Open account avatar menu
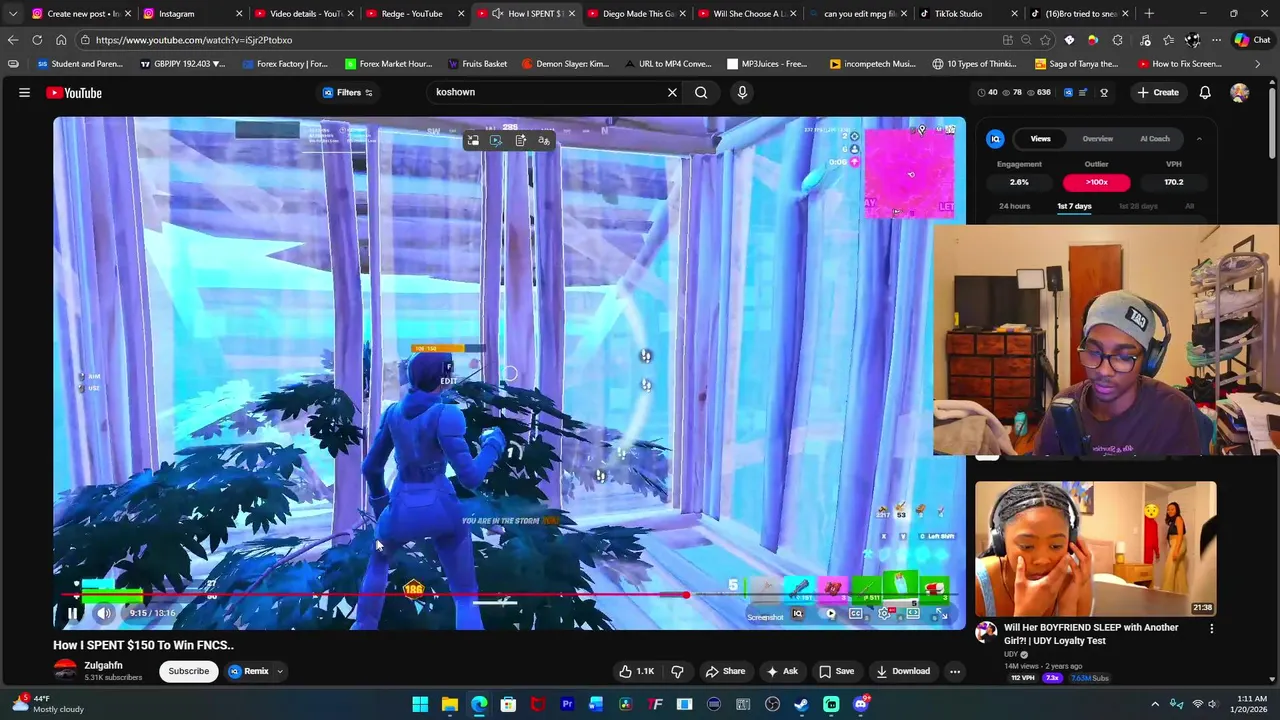 (x=1240, y=92)
